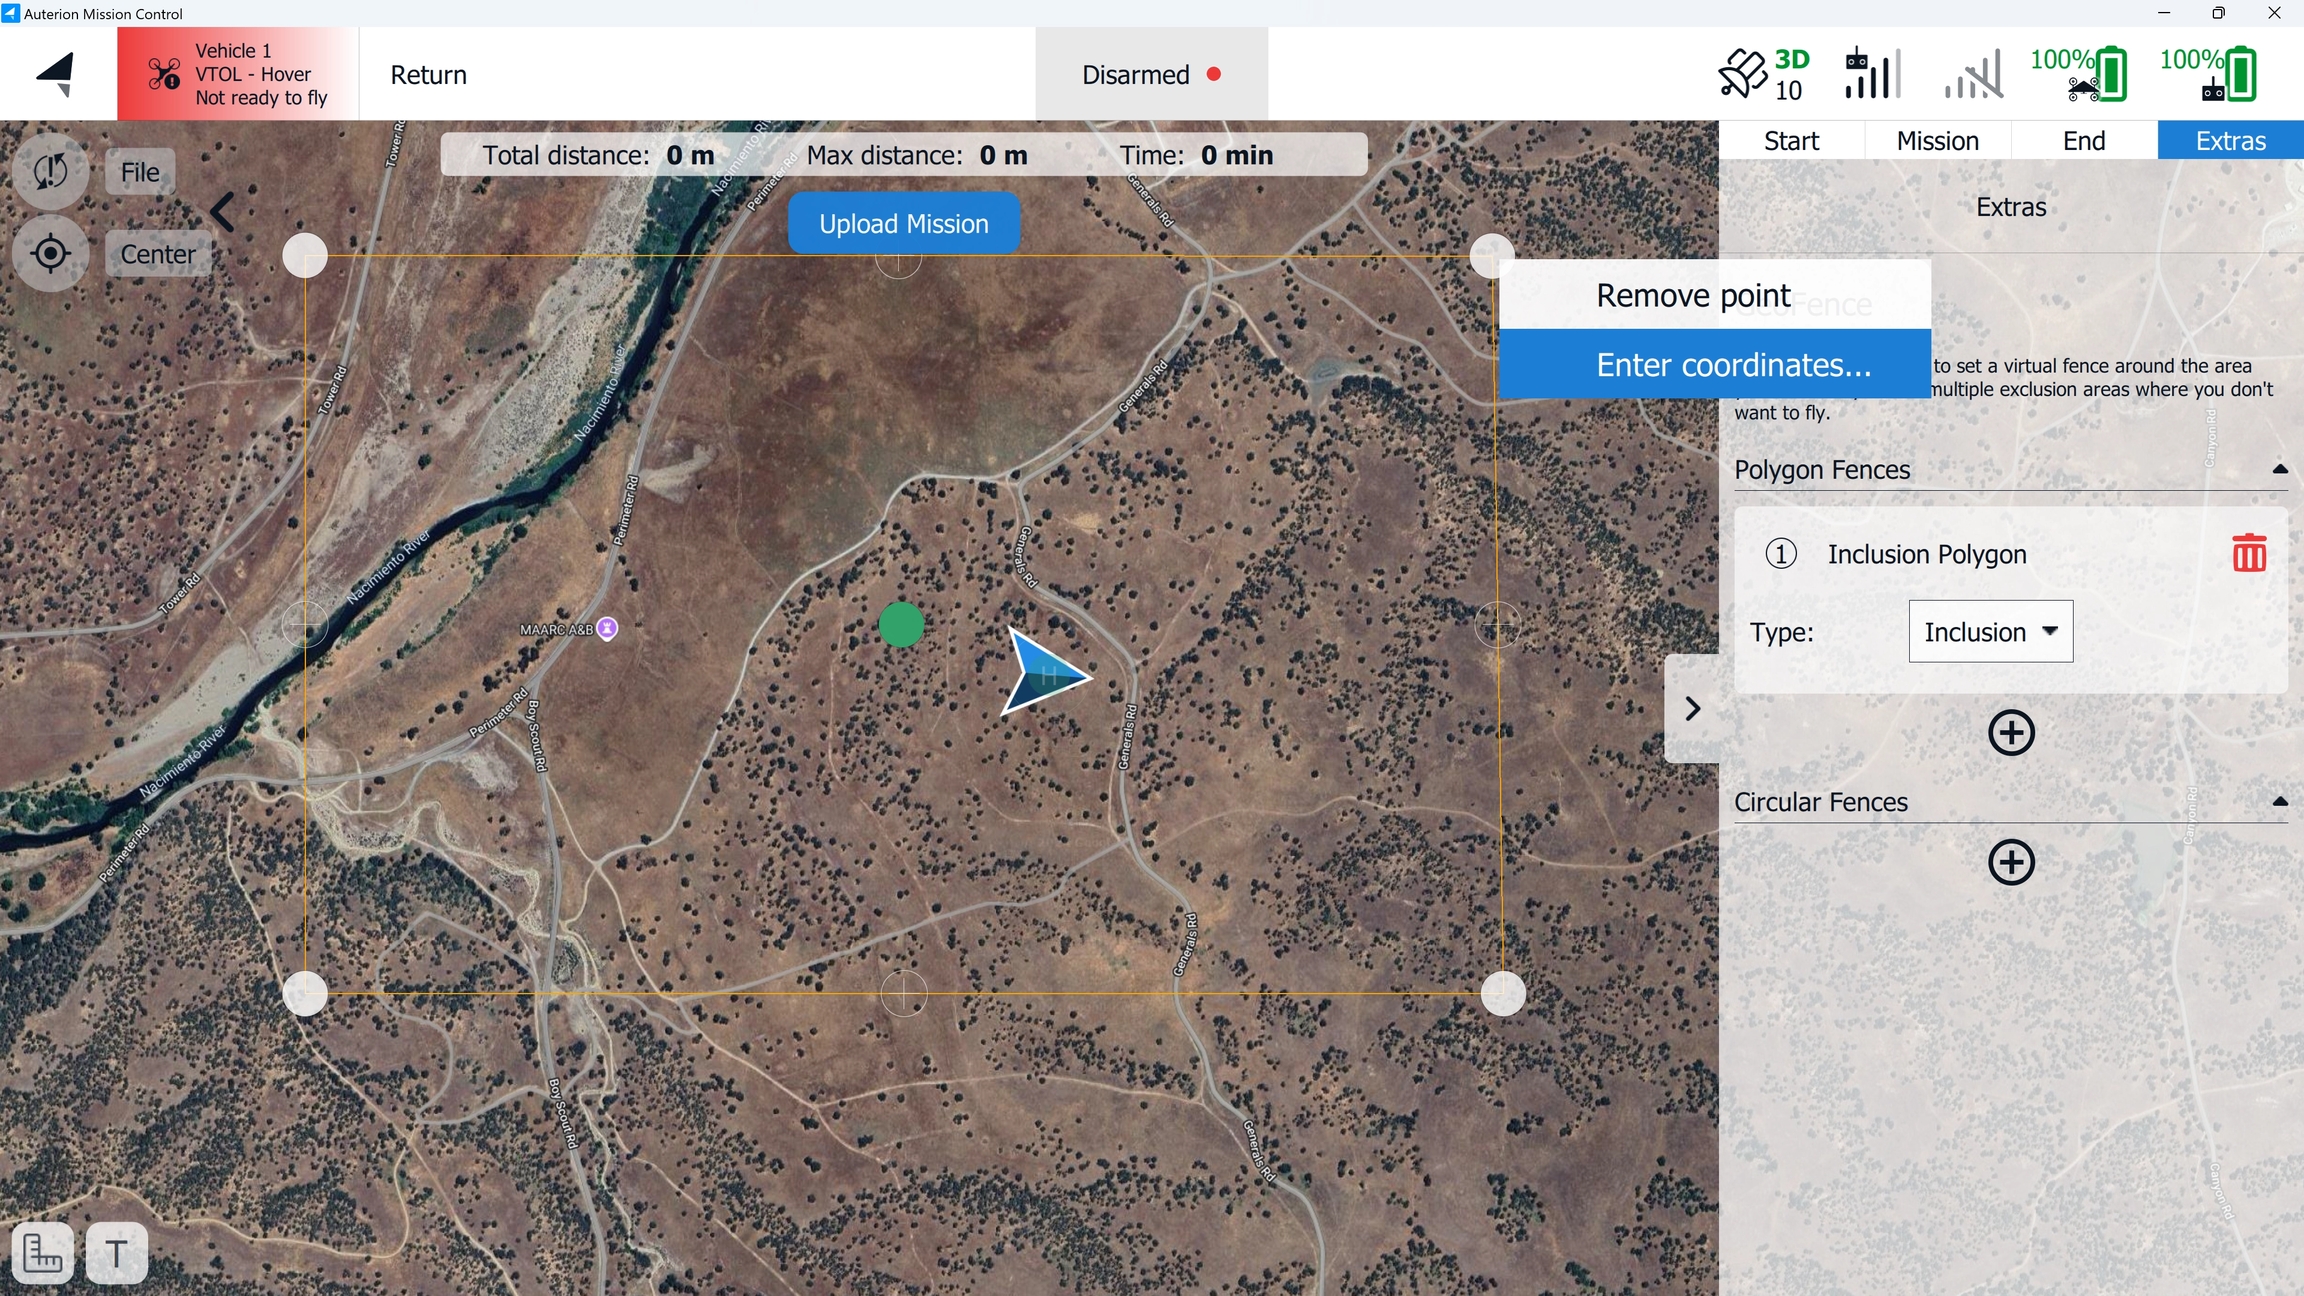Image resolution: width=2304 pixels, height=1296 pixels.
Task: Add a circular fence with plus icon
Action: point(2011,863)
